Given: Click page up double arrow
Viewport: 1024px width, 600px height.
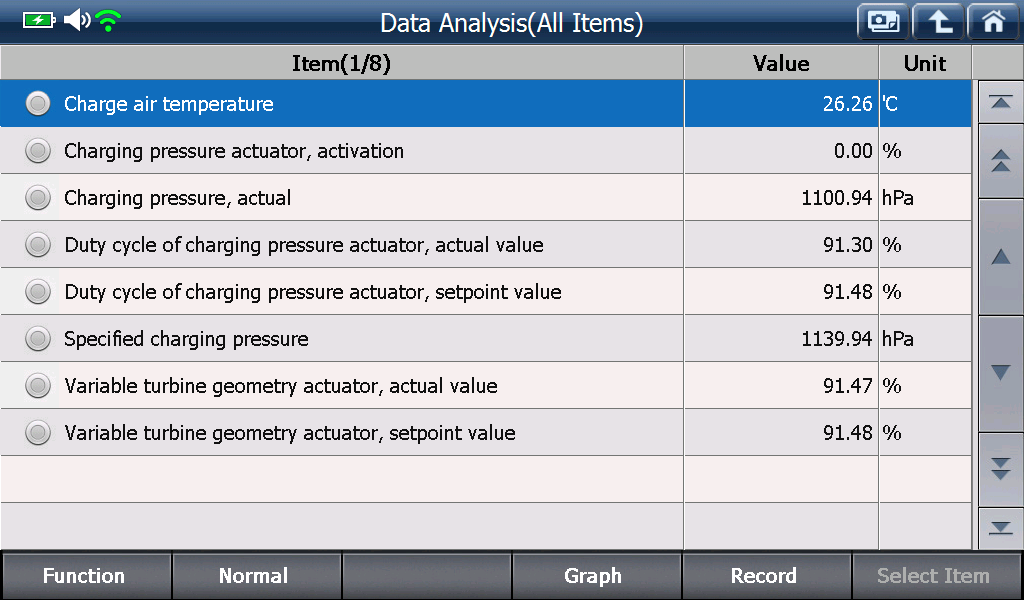Looking at the screenshot, I should coord(1000,161).
